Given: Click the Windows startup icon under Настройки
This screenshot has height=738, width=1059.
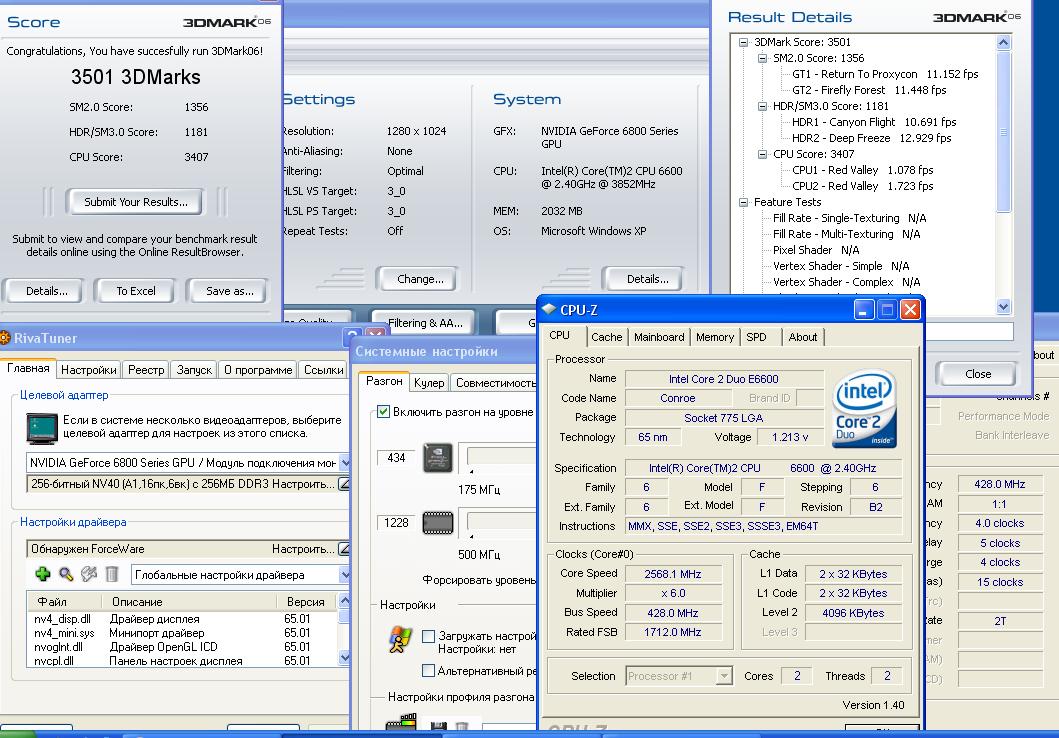Looking at the screenshot, I should (x=400, y=640).
